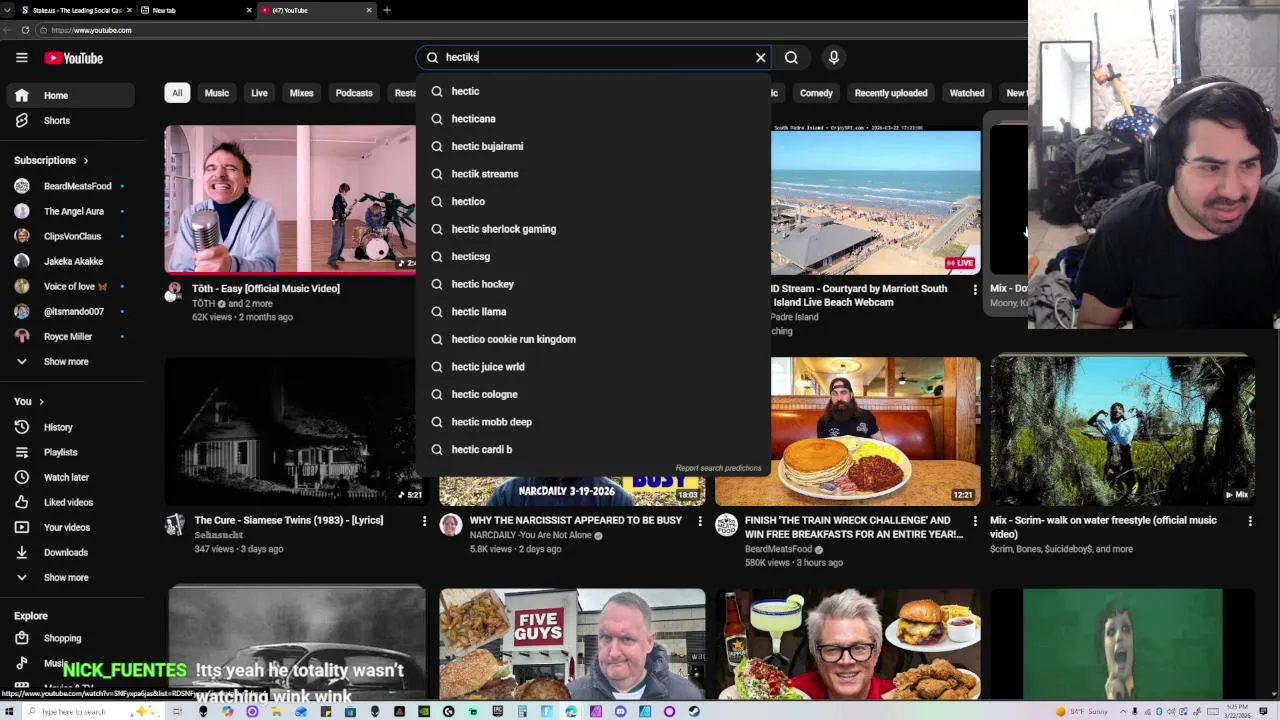Click the magnifier search button

click(791, 57)
